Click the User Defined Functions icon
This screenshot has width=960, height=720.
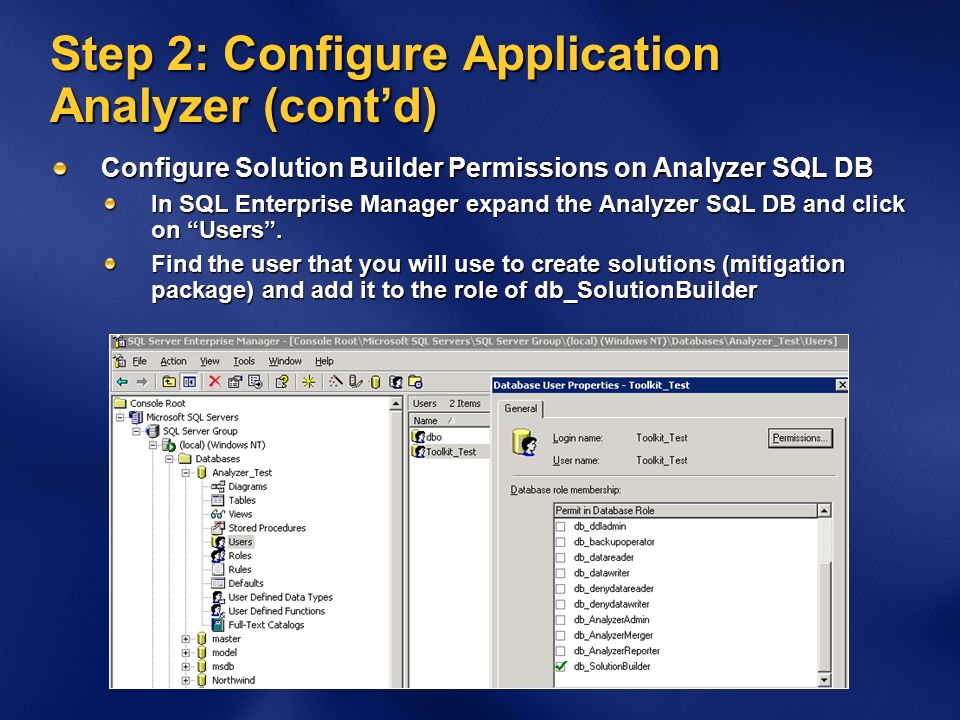(x=217, y=611)
